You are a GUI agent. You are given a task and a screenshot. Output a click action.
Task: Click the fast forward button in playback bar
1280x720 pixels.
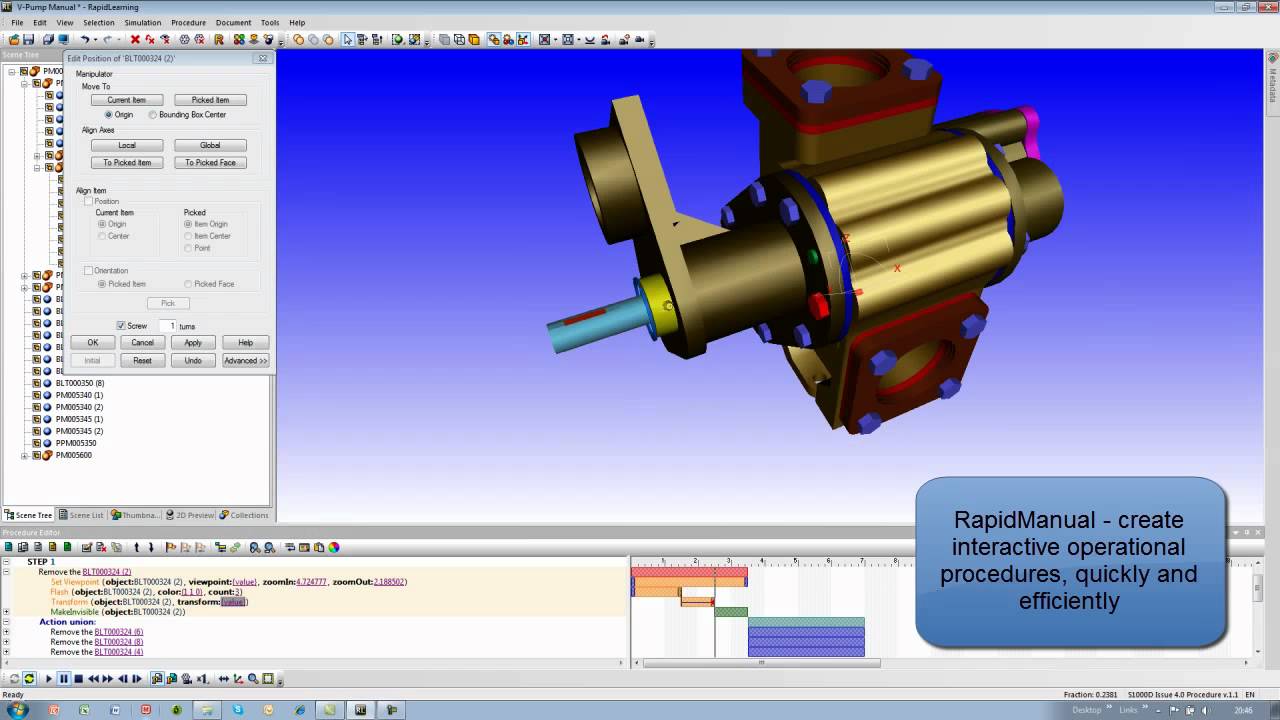tap(107, 679)
